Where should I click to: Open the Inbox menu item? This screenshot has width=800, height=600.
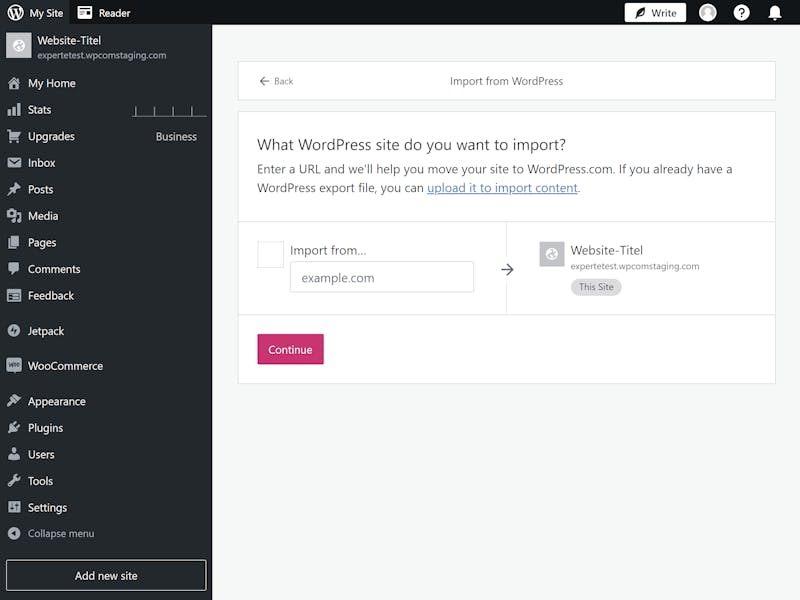[x=41, y=163]
